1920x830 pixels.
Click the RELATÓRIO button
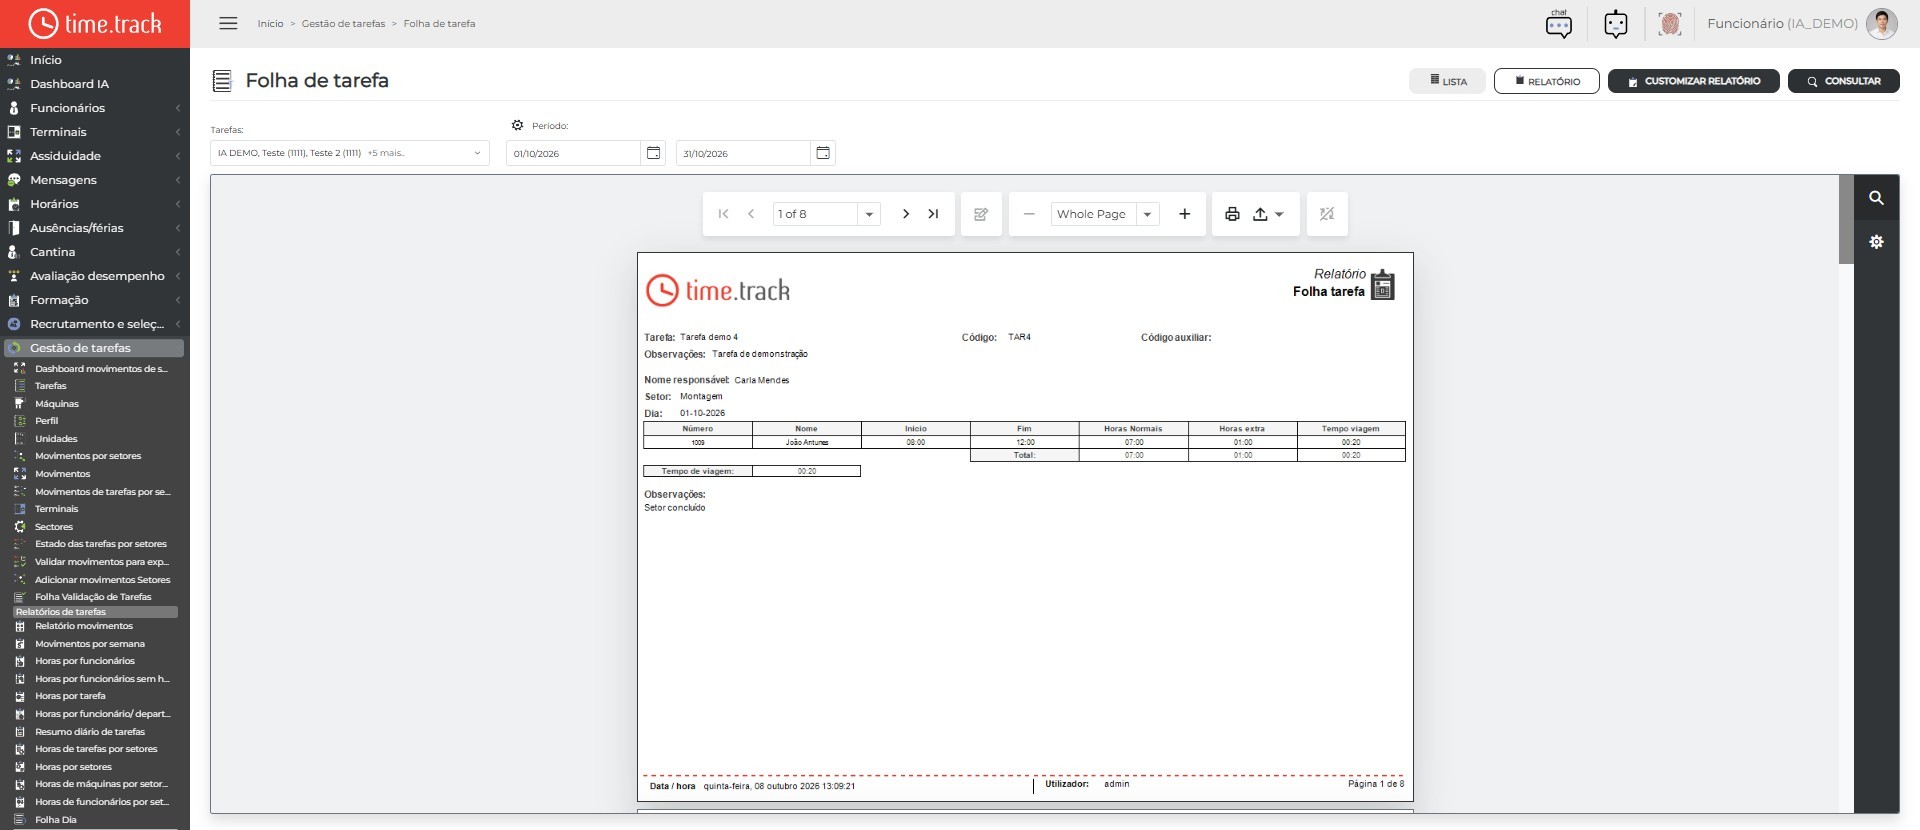(x=1546, y=81)
